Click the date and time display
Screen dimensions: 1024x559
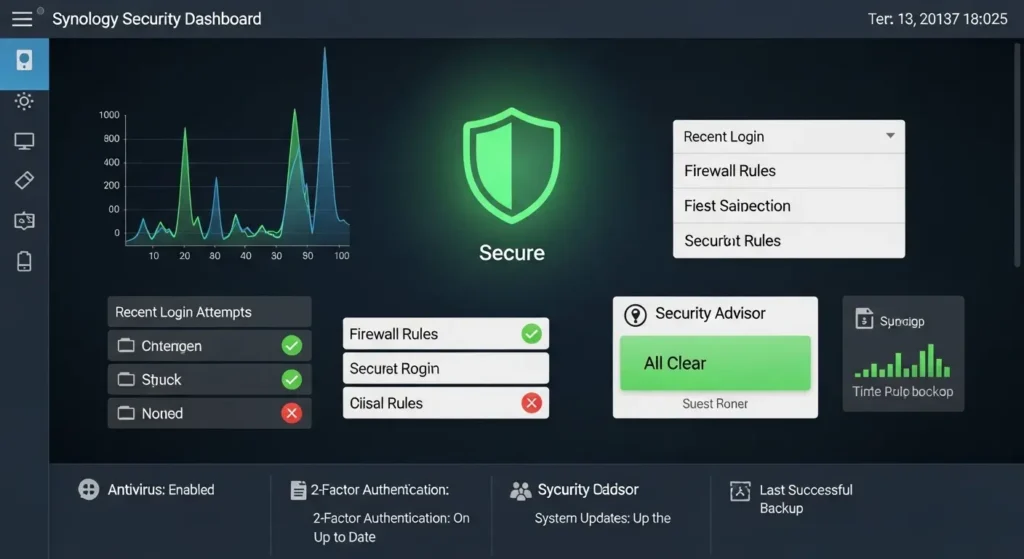937,19
